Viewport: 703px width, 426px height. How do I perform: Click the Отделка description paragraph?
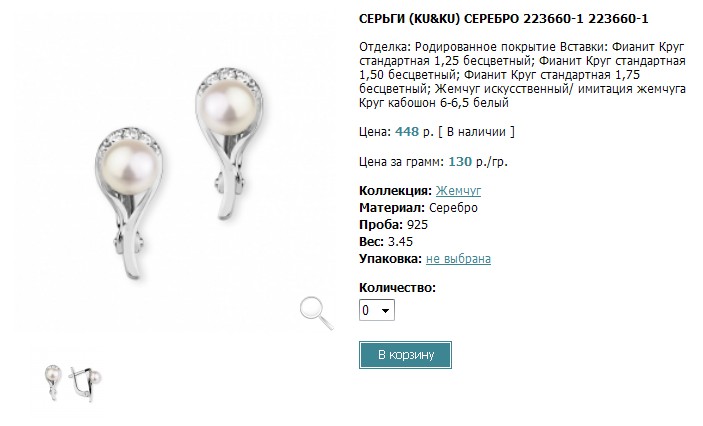522,75
